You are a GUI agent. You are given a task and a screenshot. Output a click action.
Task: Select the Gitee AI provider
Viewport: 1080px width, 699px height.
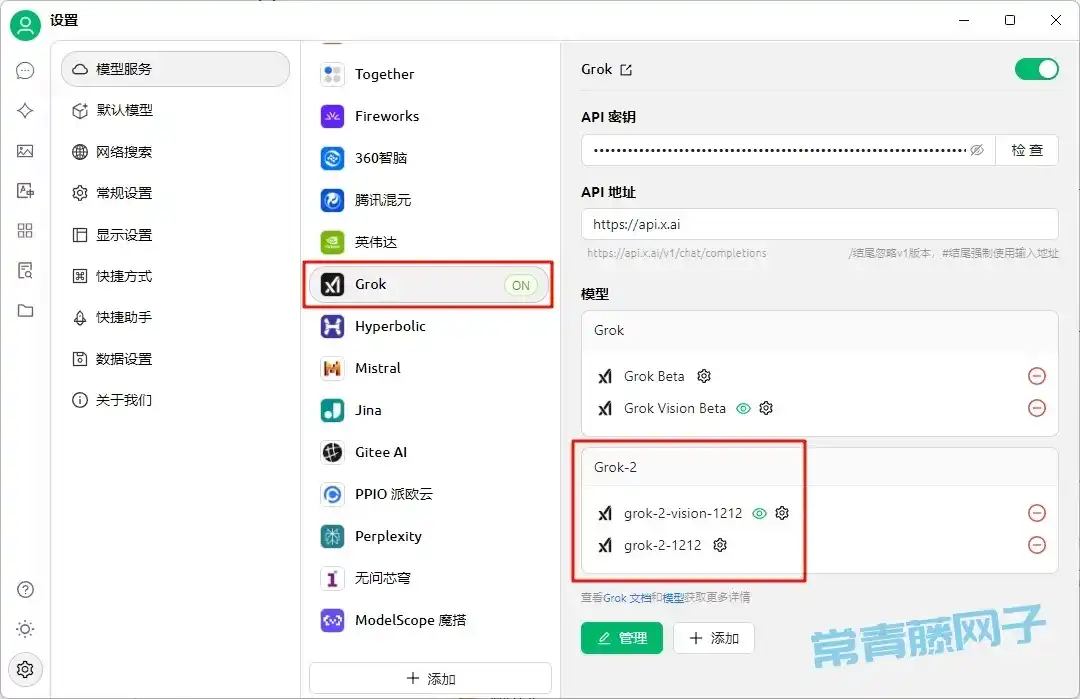tap(430, 452)
